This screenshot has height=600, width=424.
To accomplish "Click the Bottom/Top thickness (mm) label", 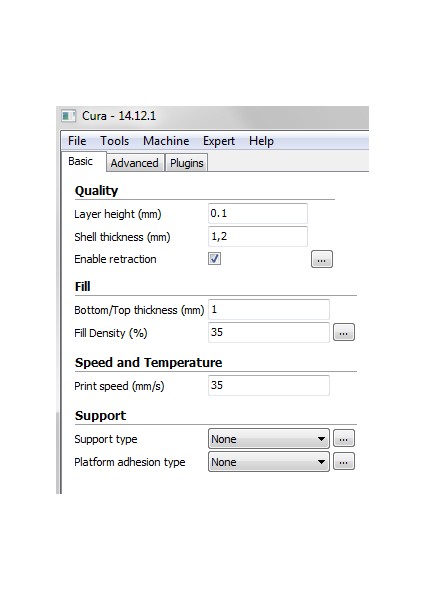I will pyautogui.click(x=139, y=310).
